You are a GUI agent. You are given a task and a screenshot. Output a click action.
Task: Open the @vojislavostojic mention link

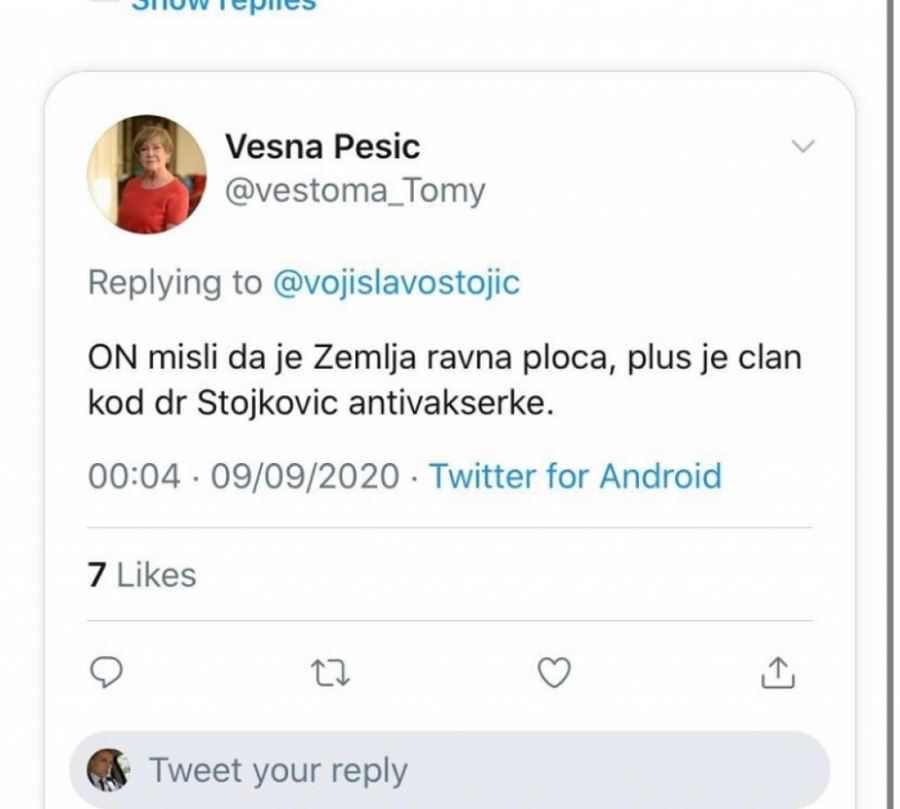click(x=396, y=282)
